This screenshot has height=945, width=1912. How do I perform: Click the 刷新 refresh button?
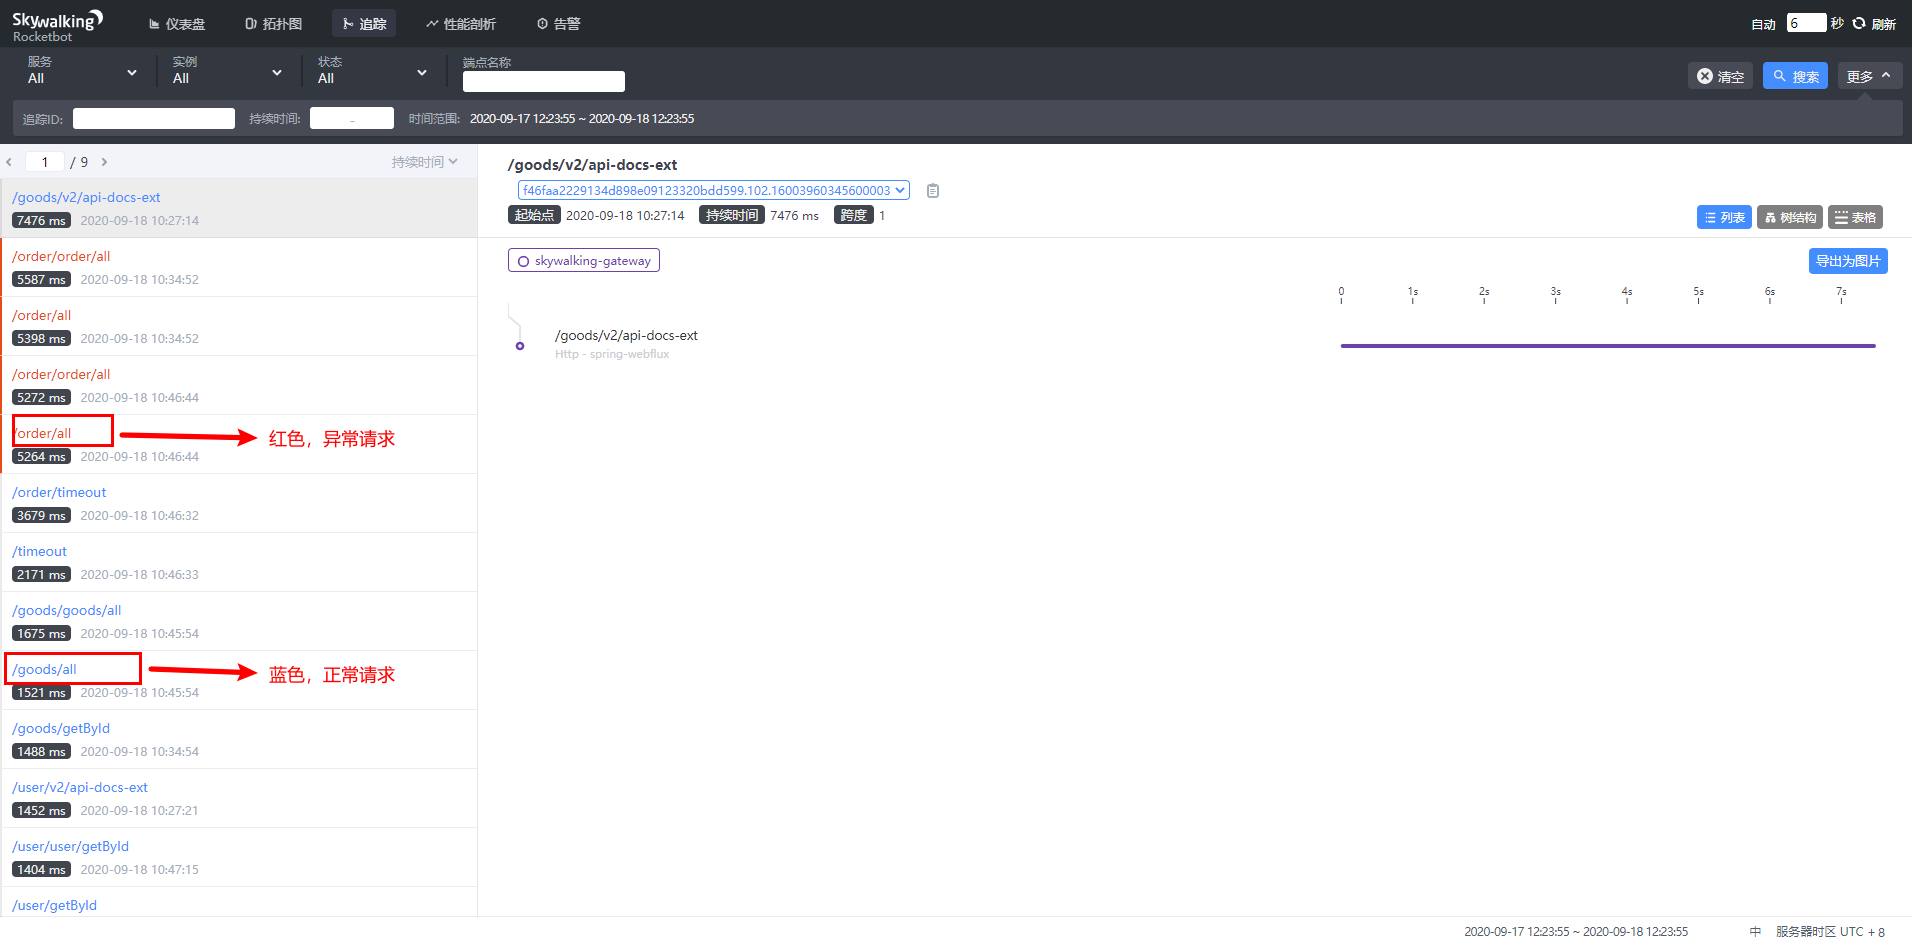tap(1875, 24)
